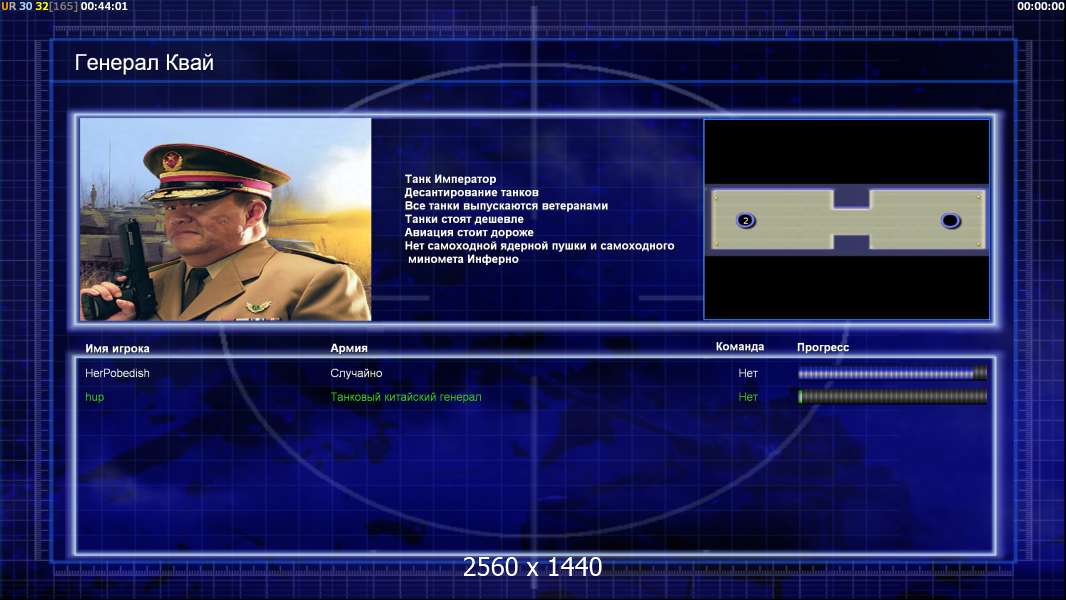Viewport: 1066px width, 600px height.
Task: Click the "Генерал Квай" title text
Action: tap(144, 63)
